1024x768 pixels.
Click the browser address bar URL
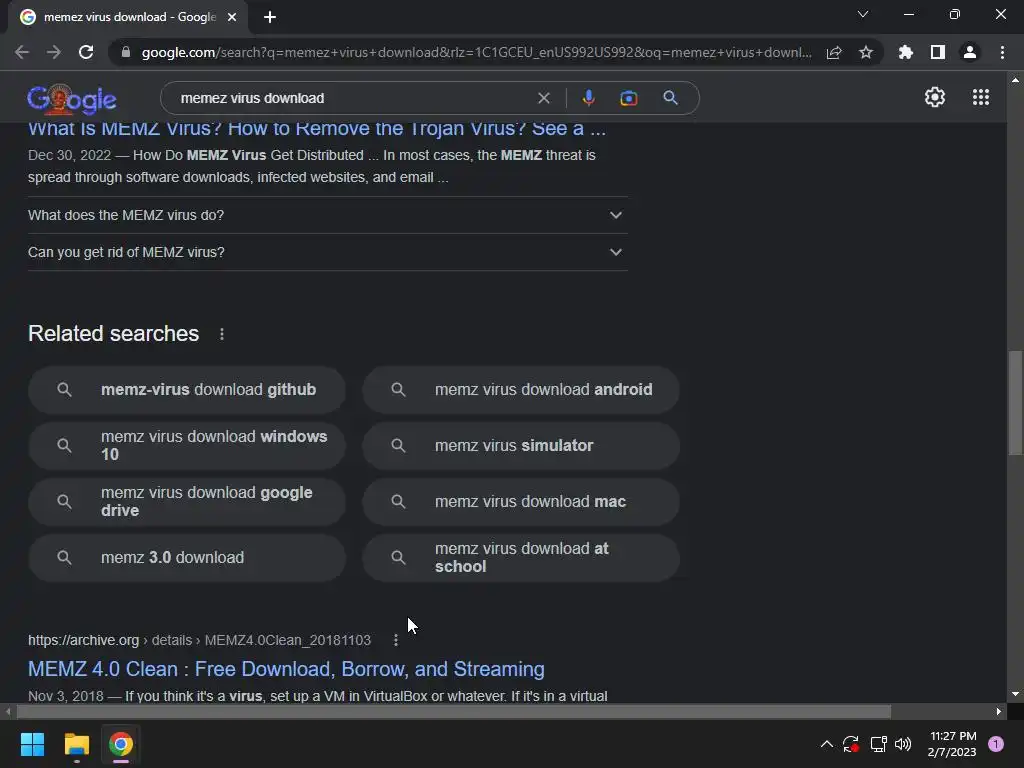point(477,52)
